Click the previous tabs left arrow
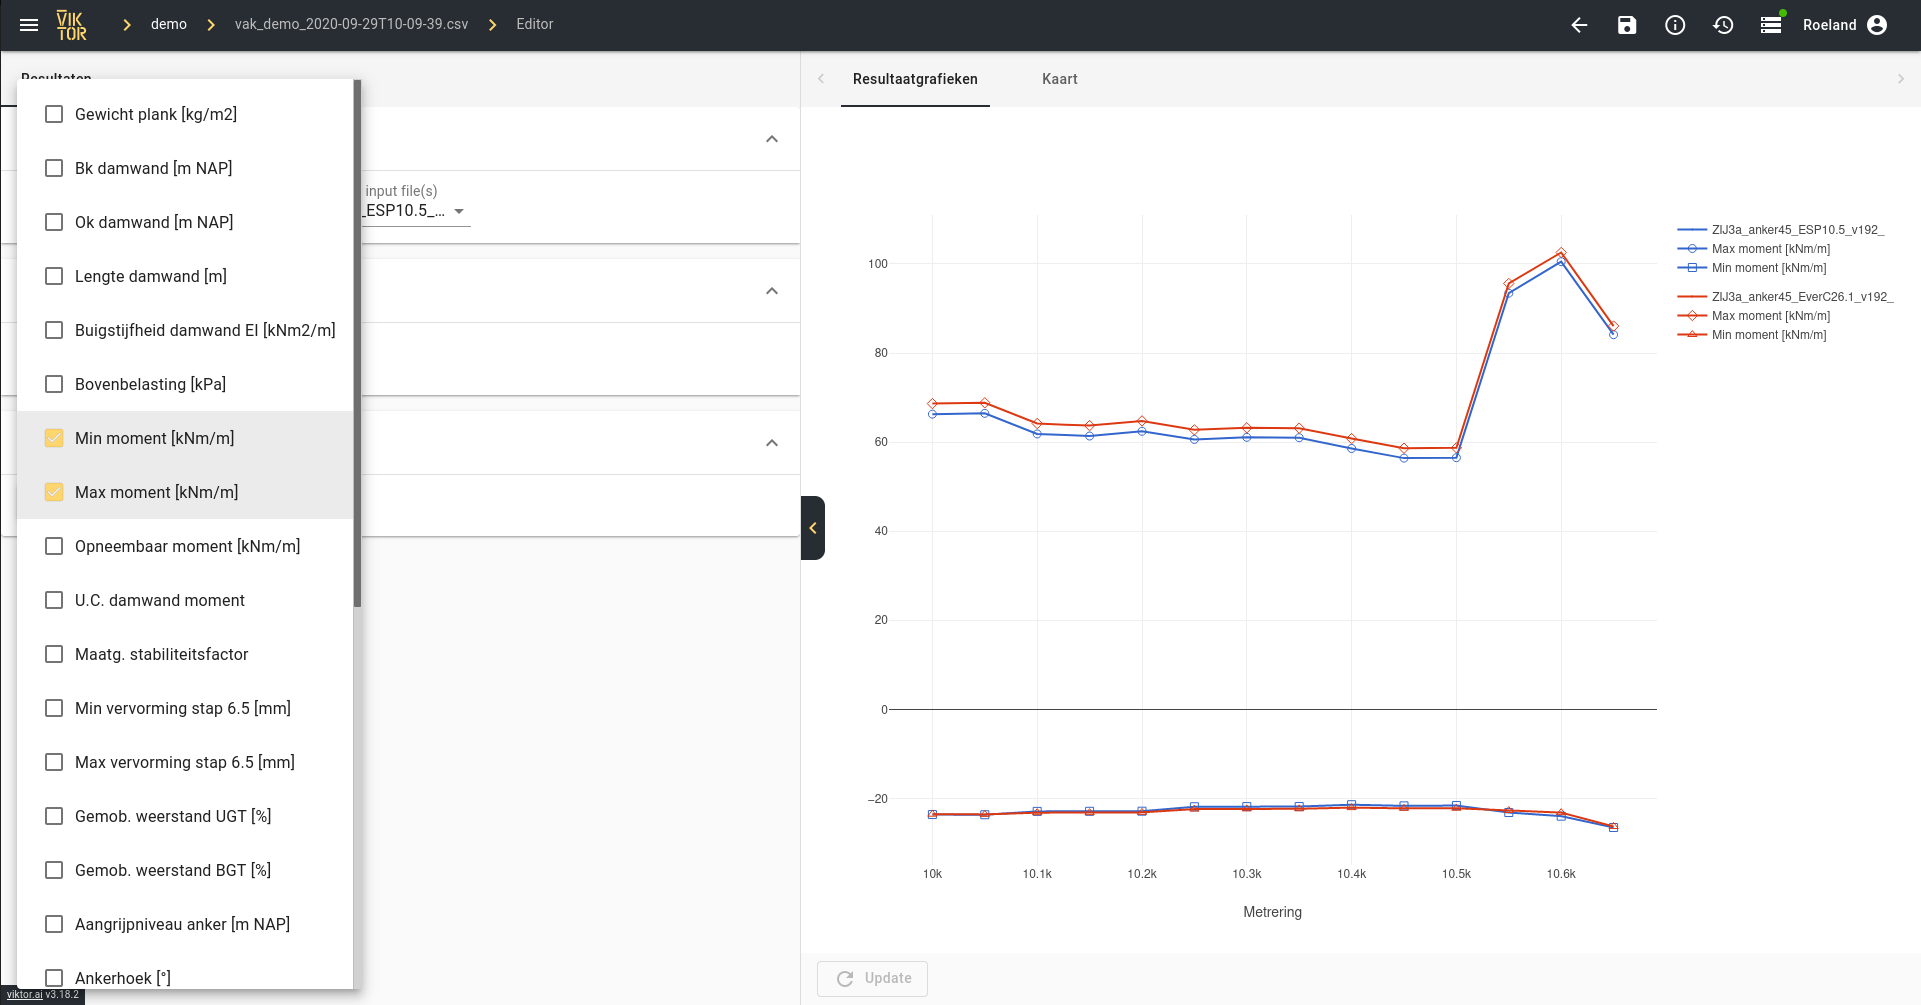 [821, 79]
